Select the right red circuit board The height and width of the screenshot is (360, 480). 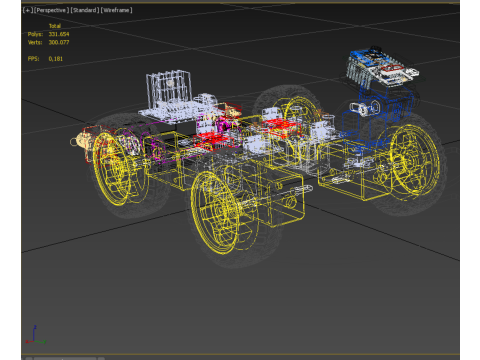point(282,127)
